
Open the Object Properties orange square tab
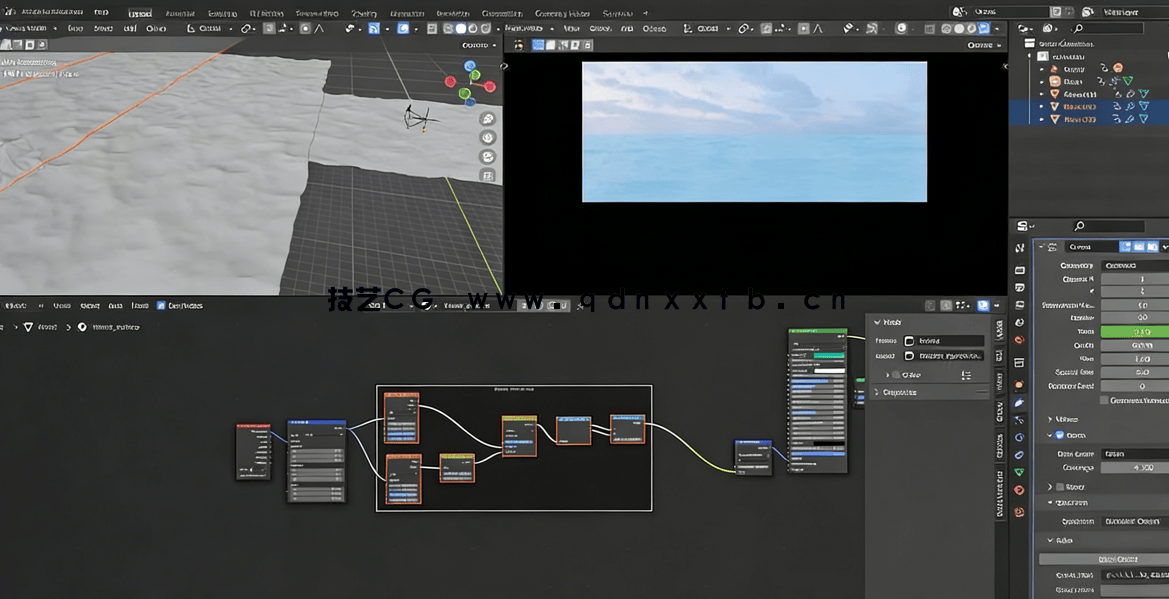coord(1018,383)
